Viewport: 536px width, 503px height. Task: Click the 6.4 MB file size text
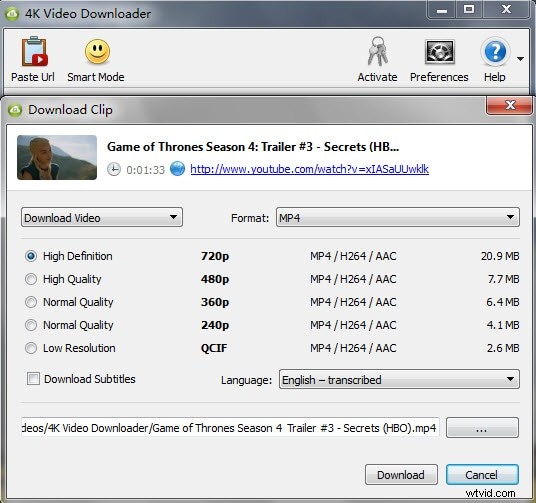tap(502, 302)
